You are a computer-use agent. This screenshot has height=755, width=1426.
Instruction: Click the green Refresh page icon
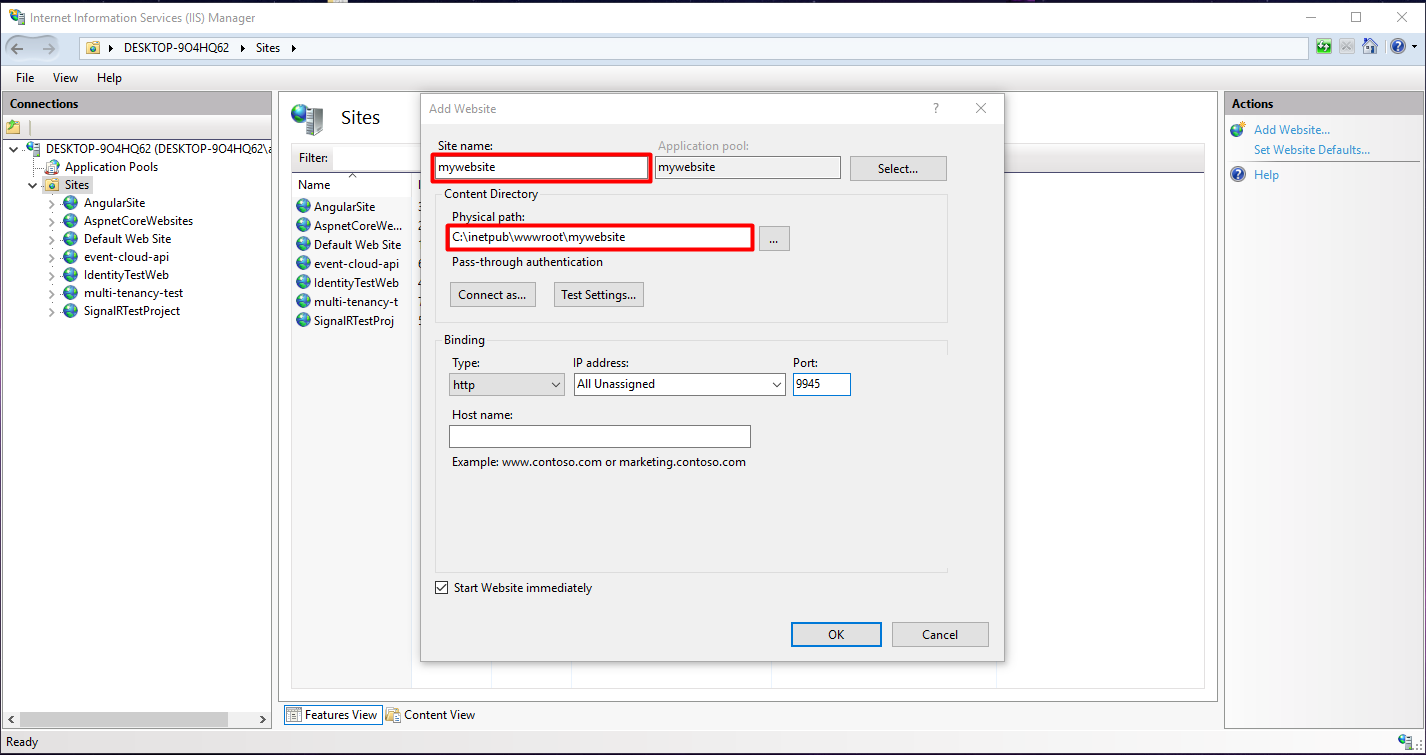(x=1324, y=47)
